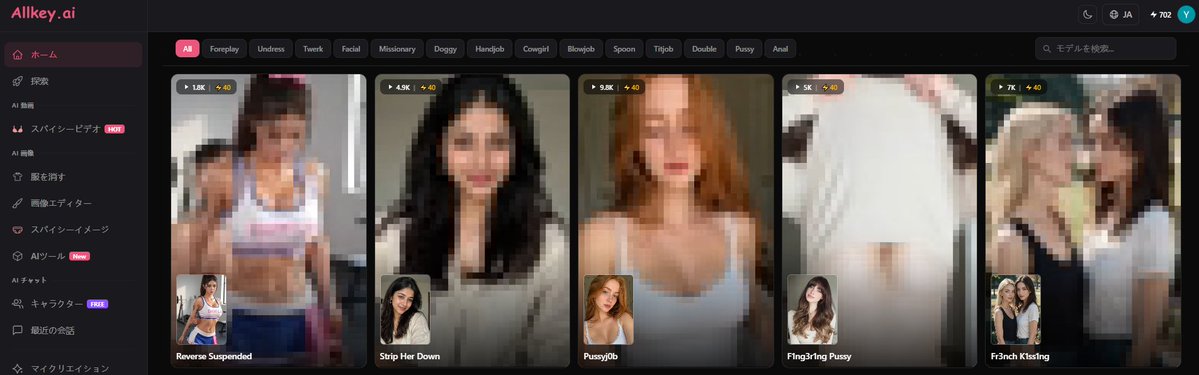The width and height of the screenshot is (1199, 375).
Task: Open the Fr3nch K1ss1ng card title
Action: (x=1020, y=357)
